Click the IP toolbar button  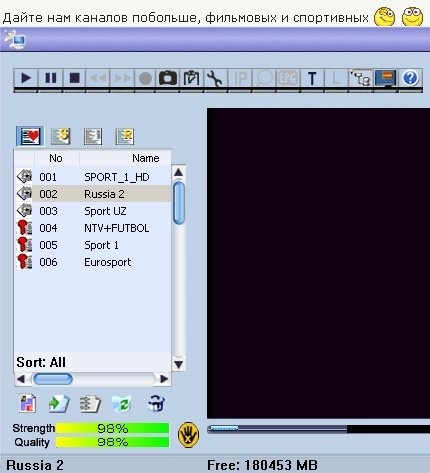pos(240,78)
